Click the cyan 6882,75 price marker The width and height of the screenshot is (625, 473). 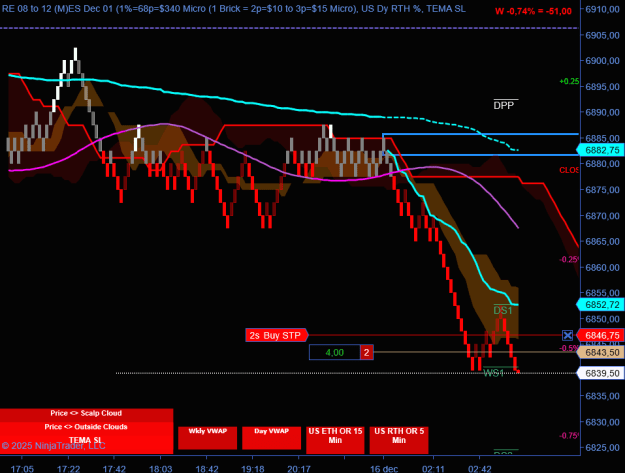[601, 150]
